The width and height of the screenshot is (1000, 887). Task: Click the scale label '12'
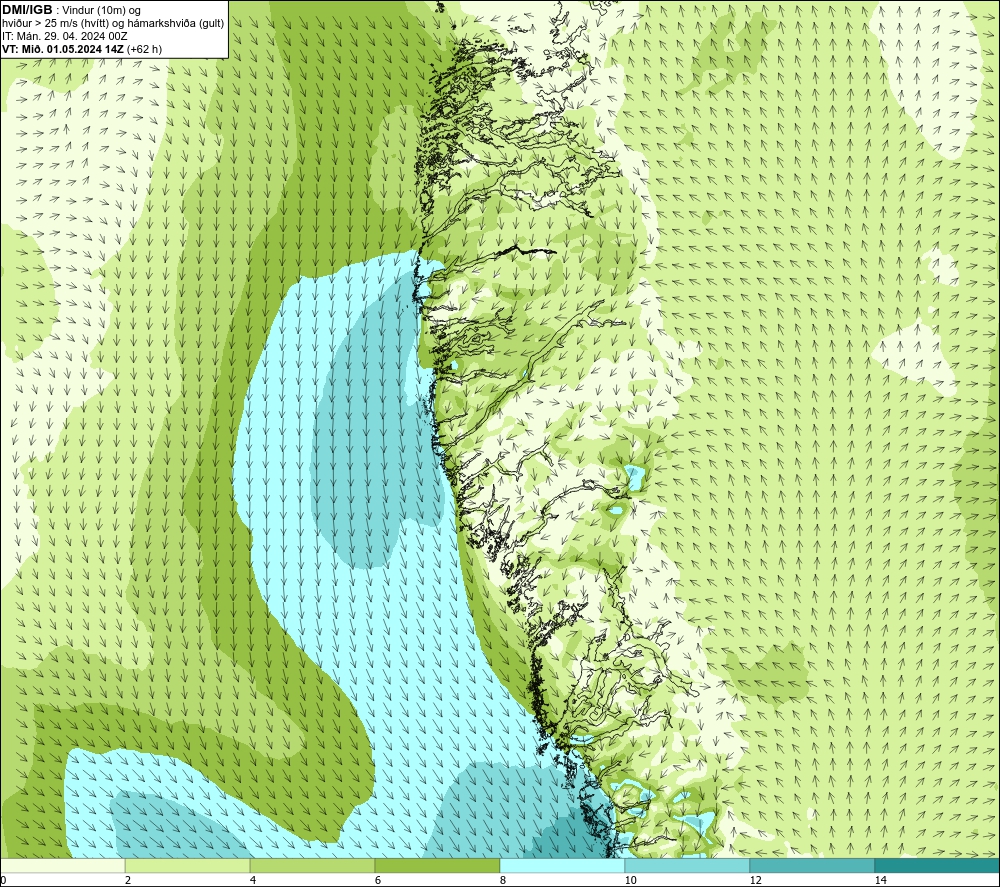[x=756, y=880]
